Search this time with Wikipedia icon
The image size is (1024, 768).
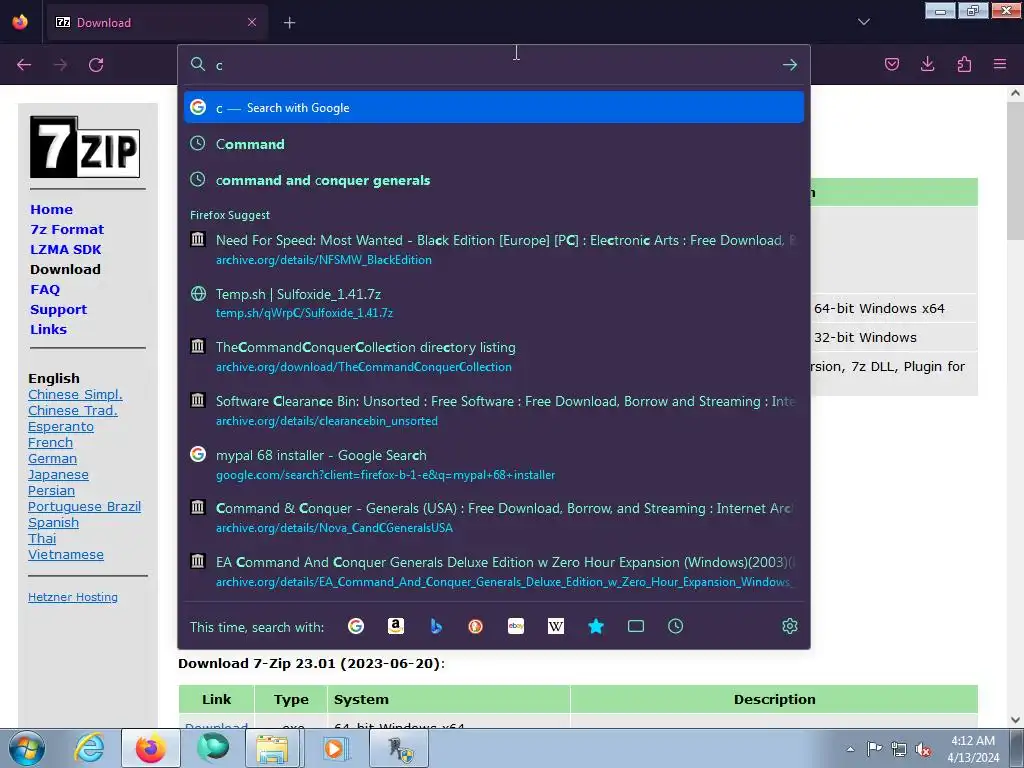pos(556,626)
